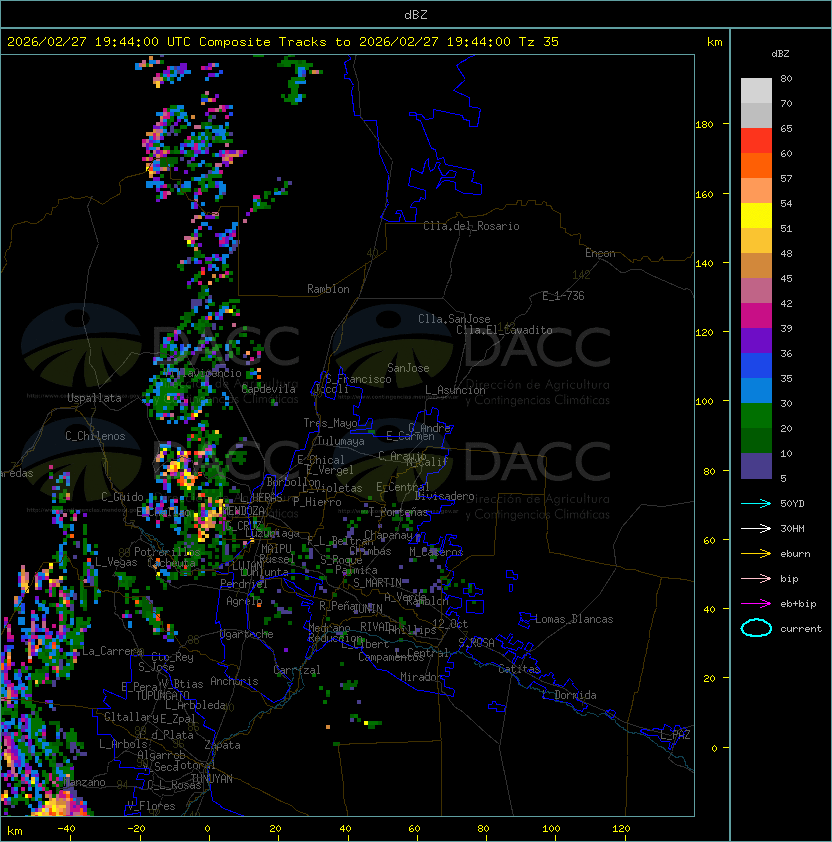The image size is (832, 842).
Task: Click the La_Carrera label on map
Action: pyautogui.click(x=112, y=651)
